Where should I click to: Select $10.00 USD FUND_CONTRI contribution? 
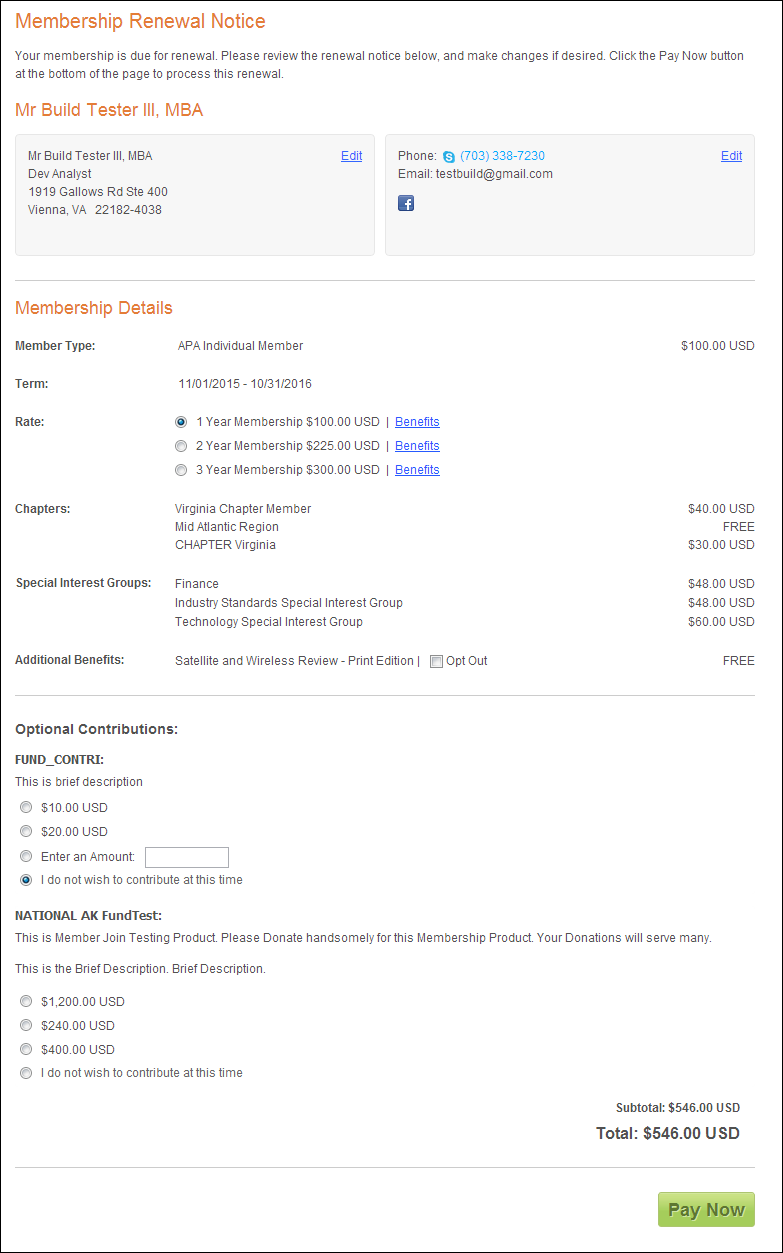coord(26,808)
